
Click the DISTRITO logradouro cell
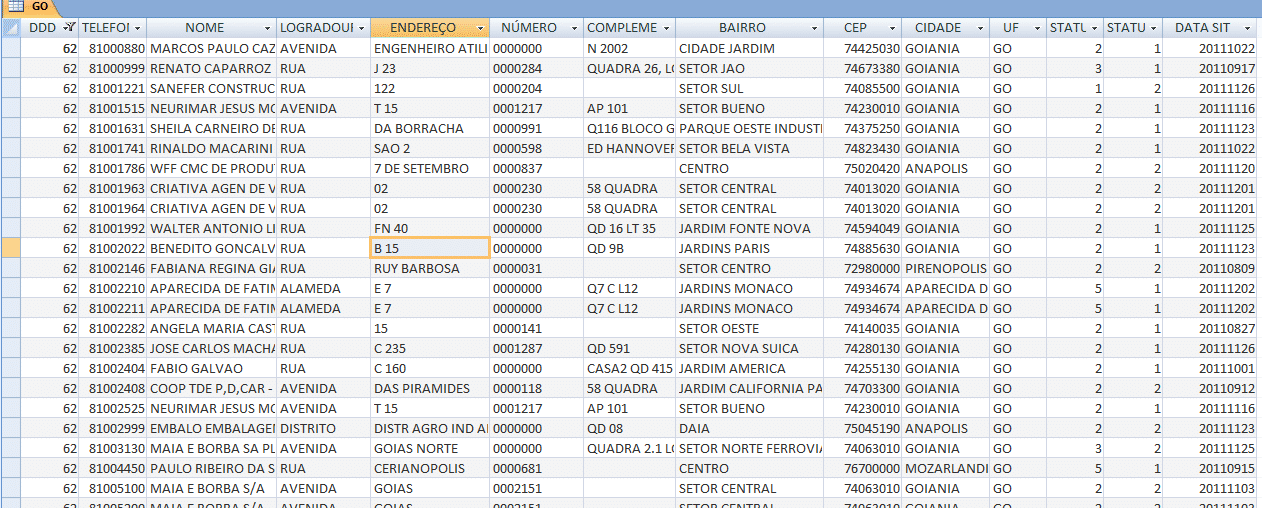pos(323,428)
